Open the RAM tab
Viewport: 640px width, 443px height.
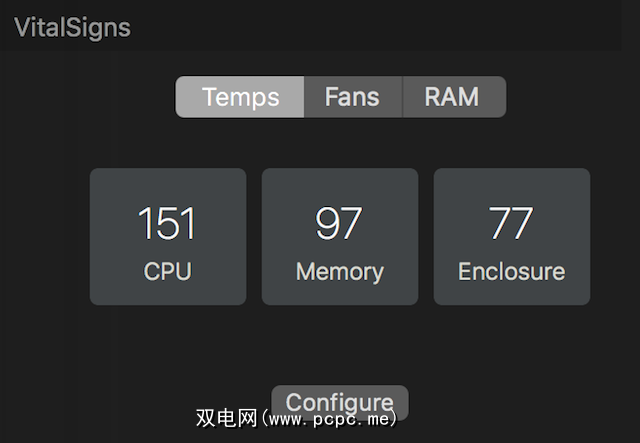pyautogui.click(x=452, y=97)
